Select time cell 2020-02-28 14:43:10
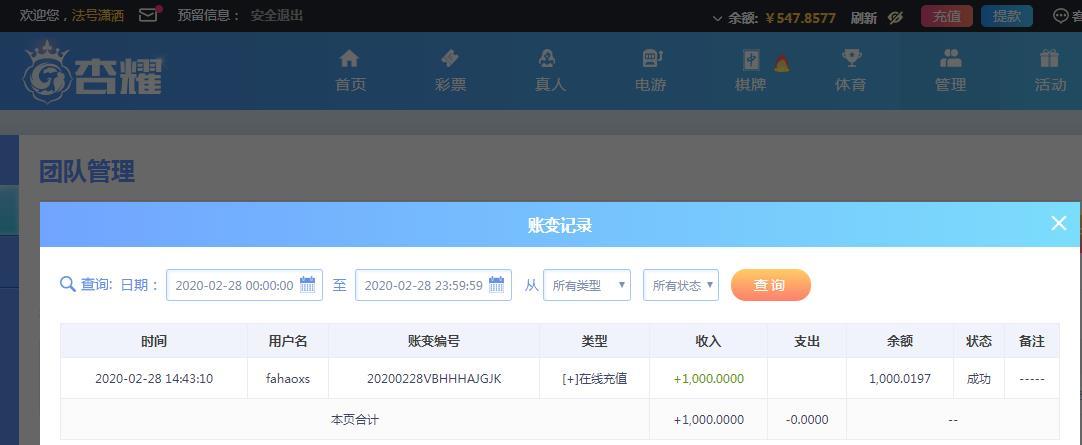Screen dimensions: 1082x445 point(154,379)
